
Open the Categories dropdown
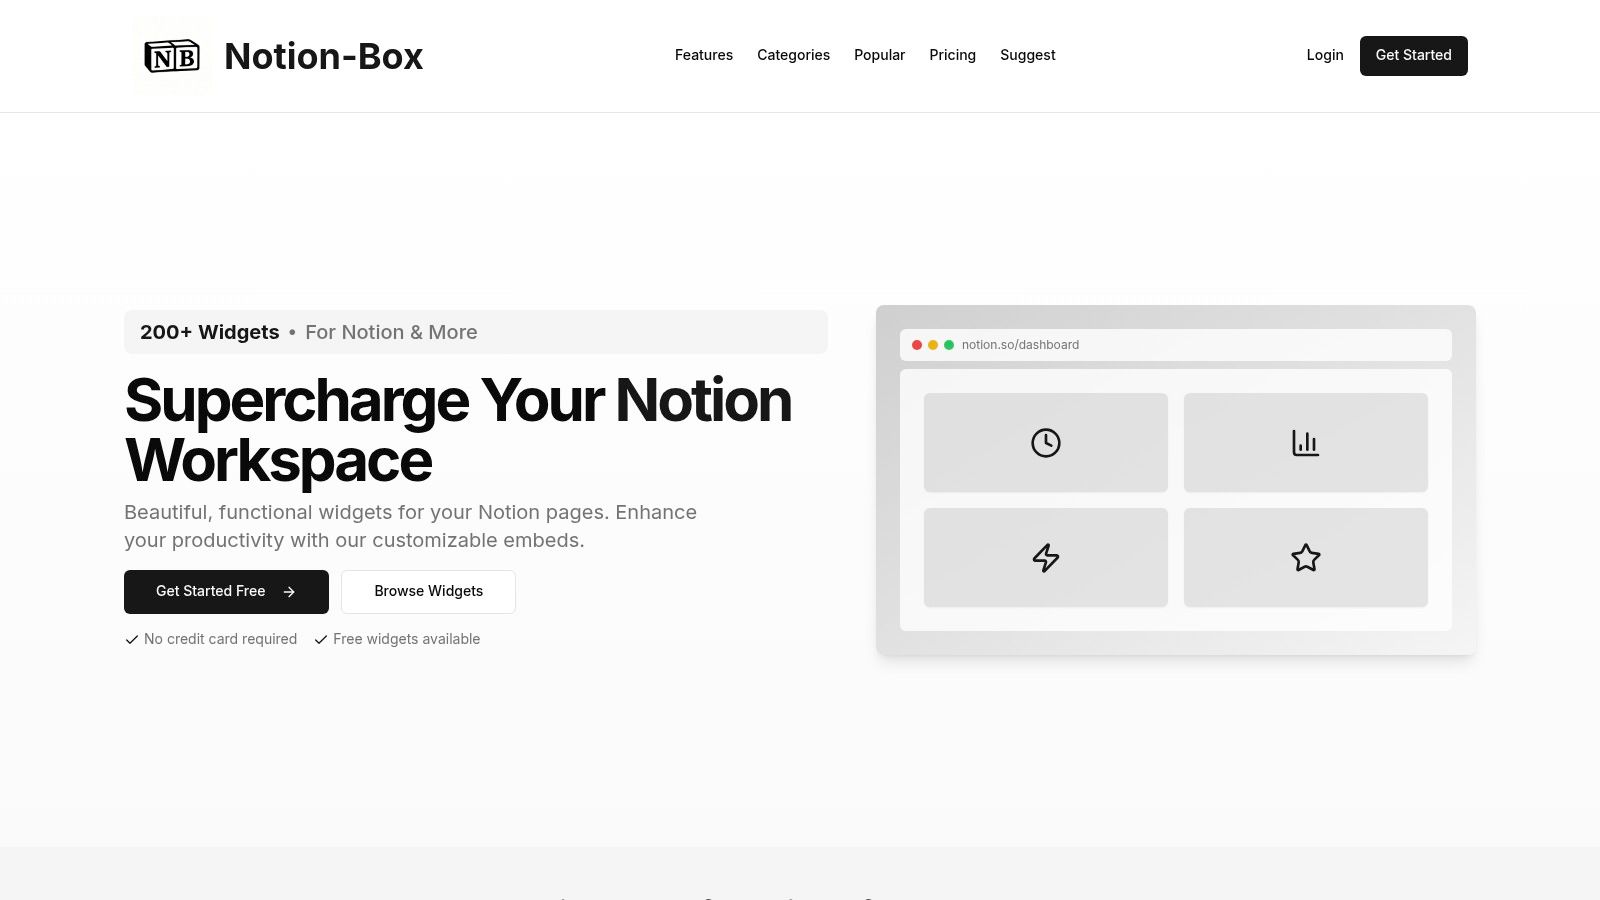tap(793, 55)
